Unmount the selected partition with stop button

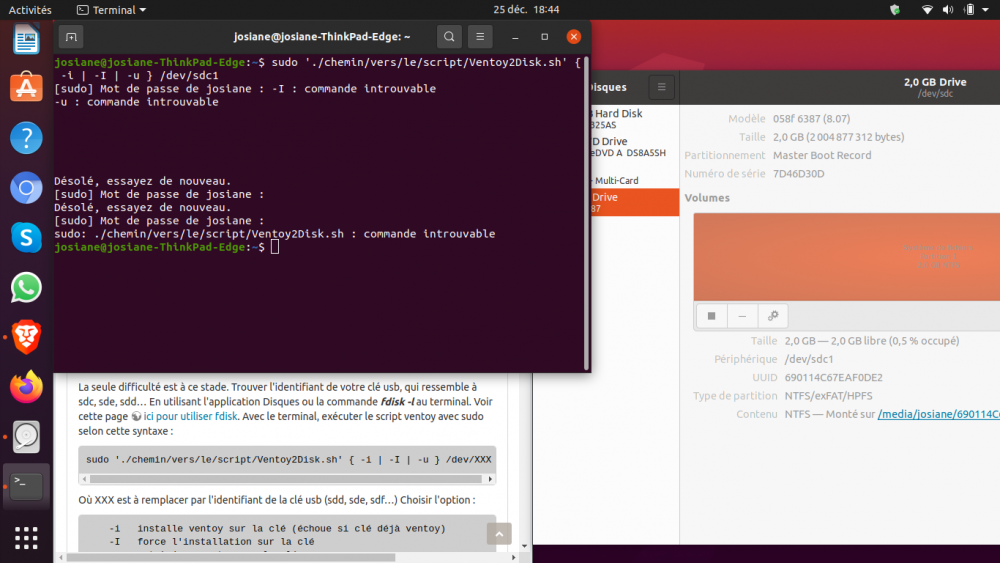click(x=712, y=316)
